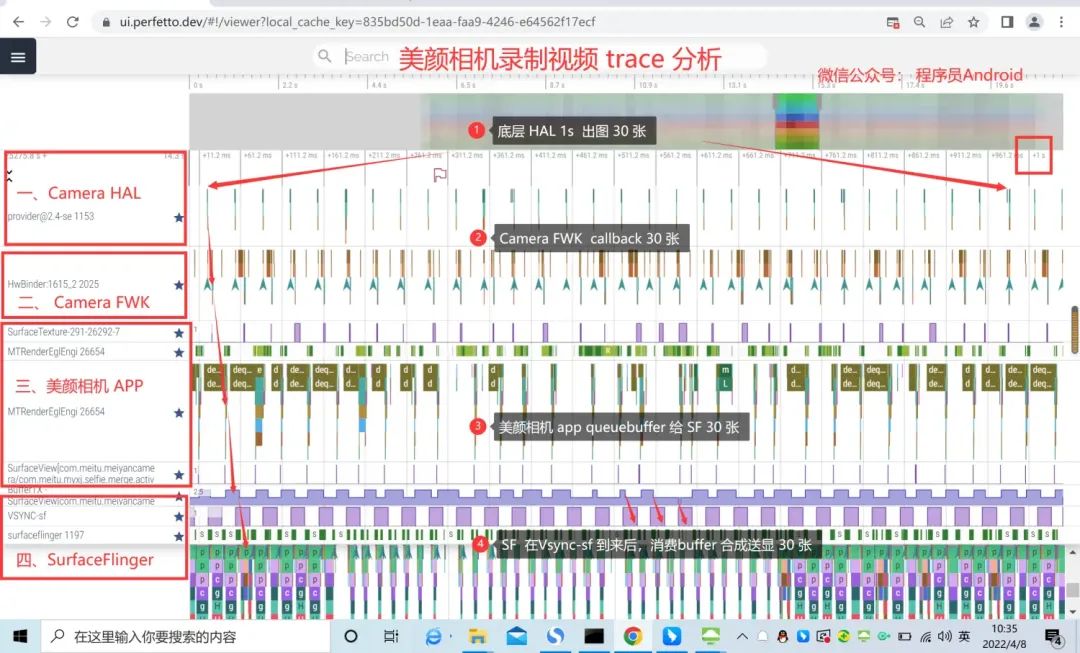Open the volume speaker tray icon
Screen dimensions: 1080x653
[944, 636]
